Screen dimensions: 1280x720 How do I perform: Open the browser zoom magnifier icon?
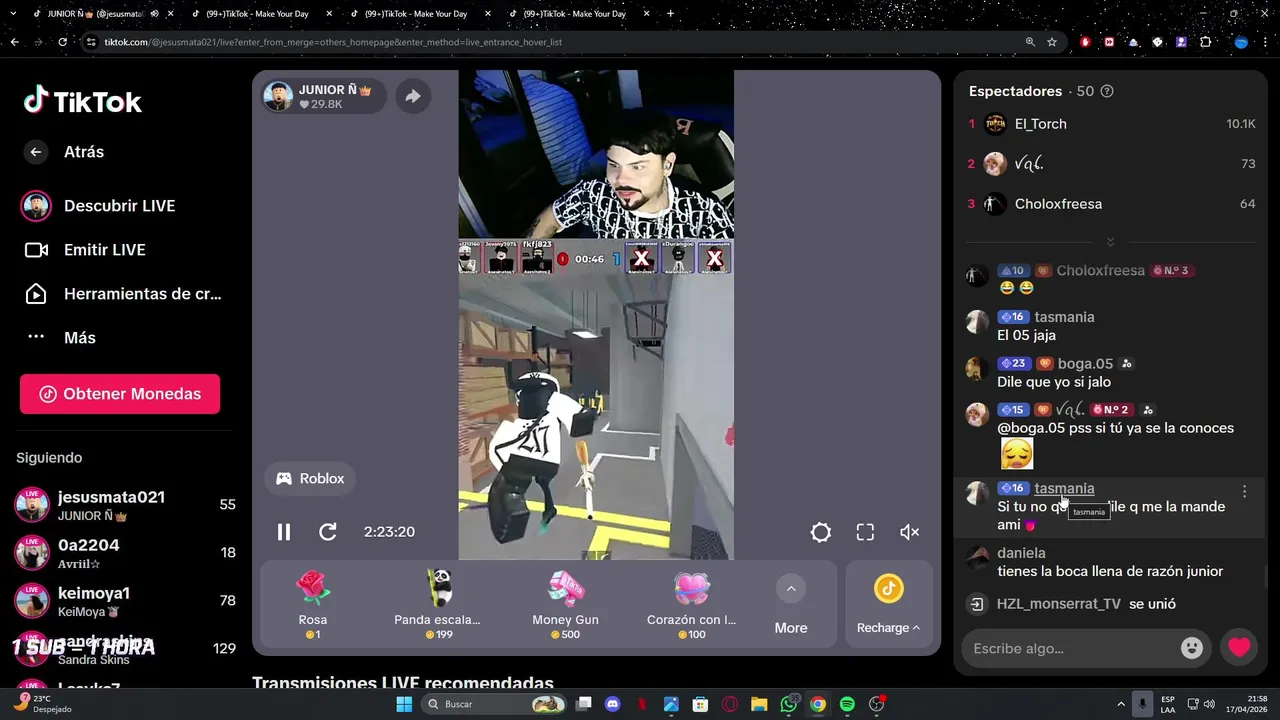point(1030,42)
